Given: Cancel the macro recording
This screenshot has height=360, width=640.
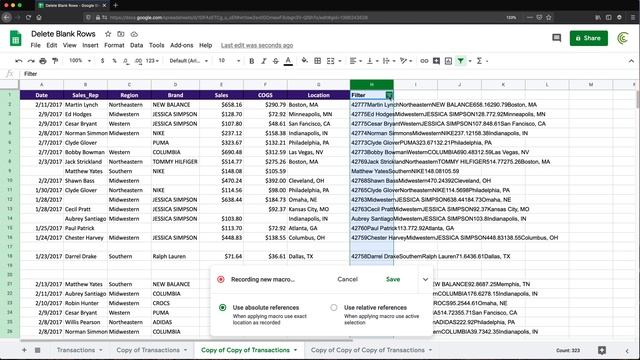Looking at the screenshot, I should (x=347, y=280).
